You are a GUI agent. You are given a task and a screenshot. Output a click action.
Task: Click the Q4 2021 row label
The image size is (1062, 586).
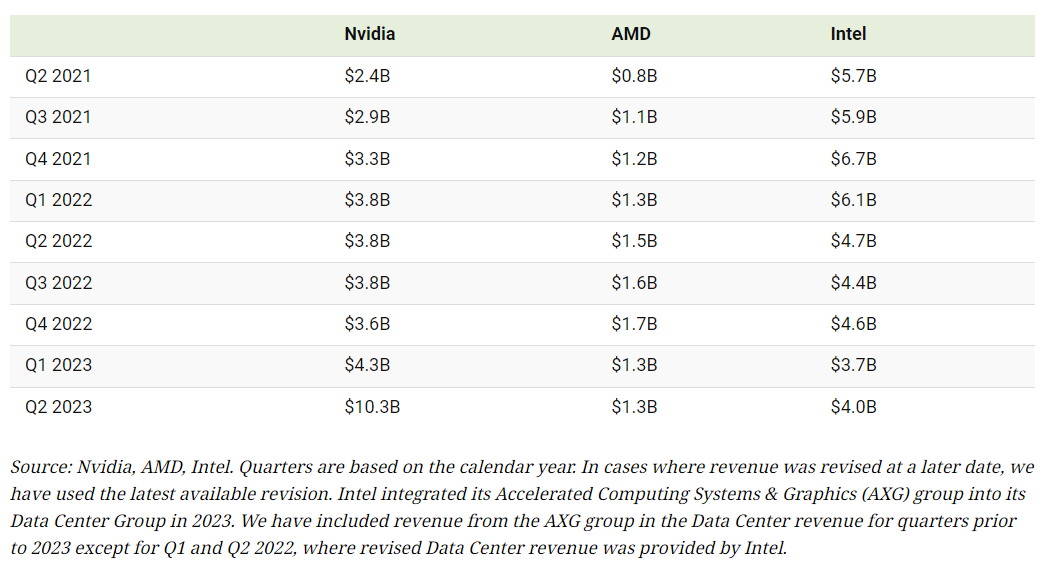tap(58, 158)
